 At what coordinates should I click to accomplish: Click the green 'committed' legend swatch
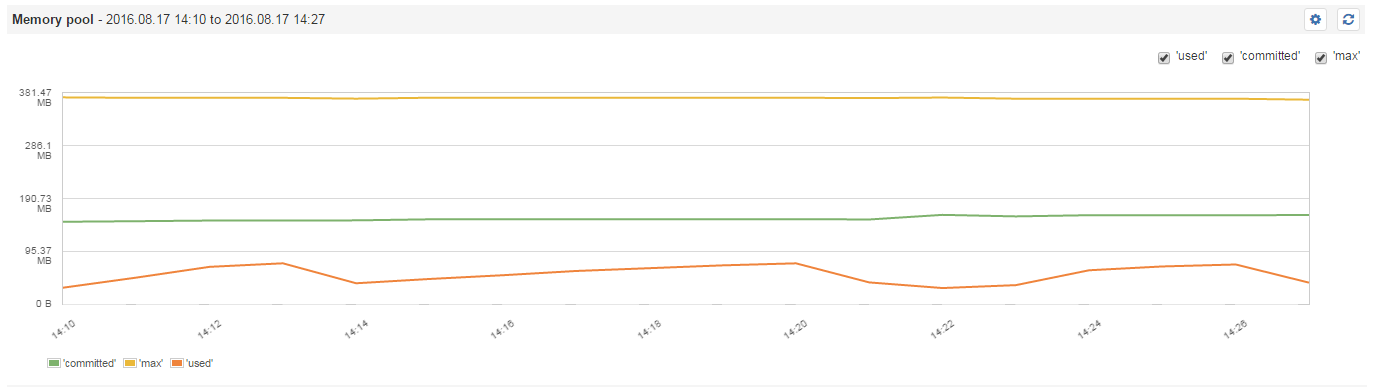pyautogui.click(x=54, y=362)
